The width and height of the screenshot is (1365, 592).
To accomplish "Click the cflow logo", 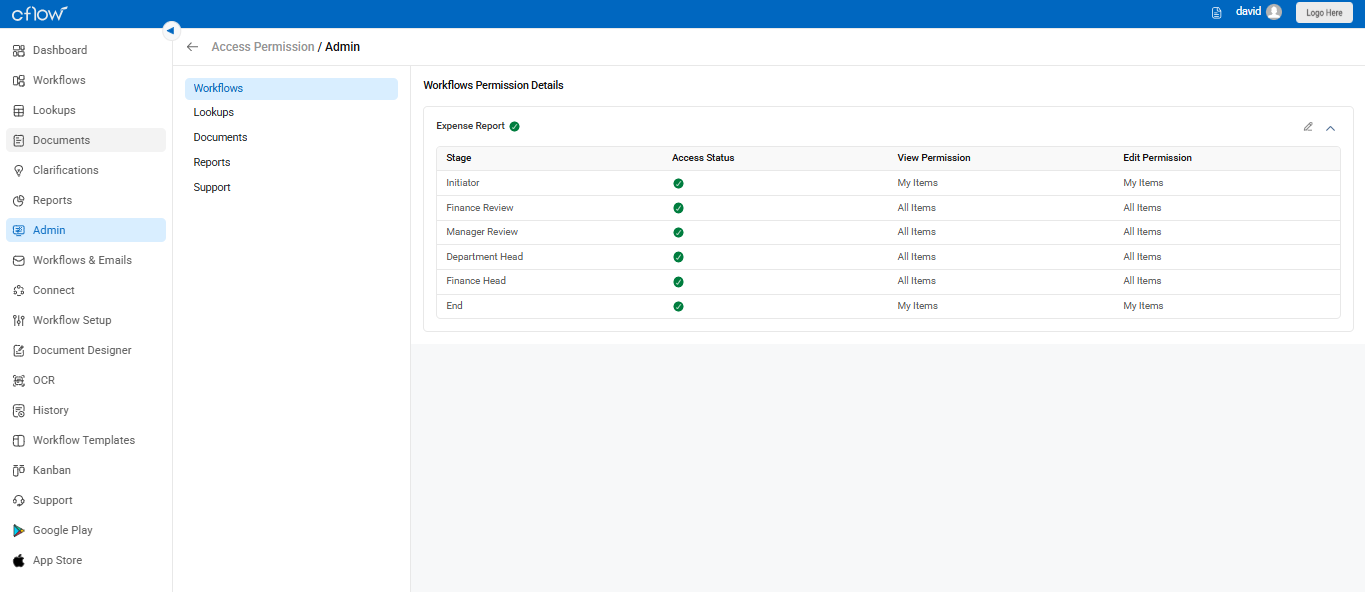I will 40,13.
